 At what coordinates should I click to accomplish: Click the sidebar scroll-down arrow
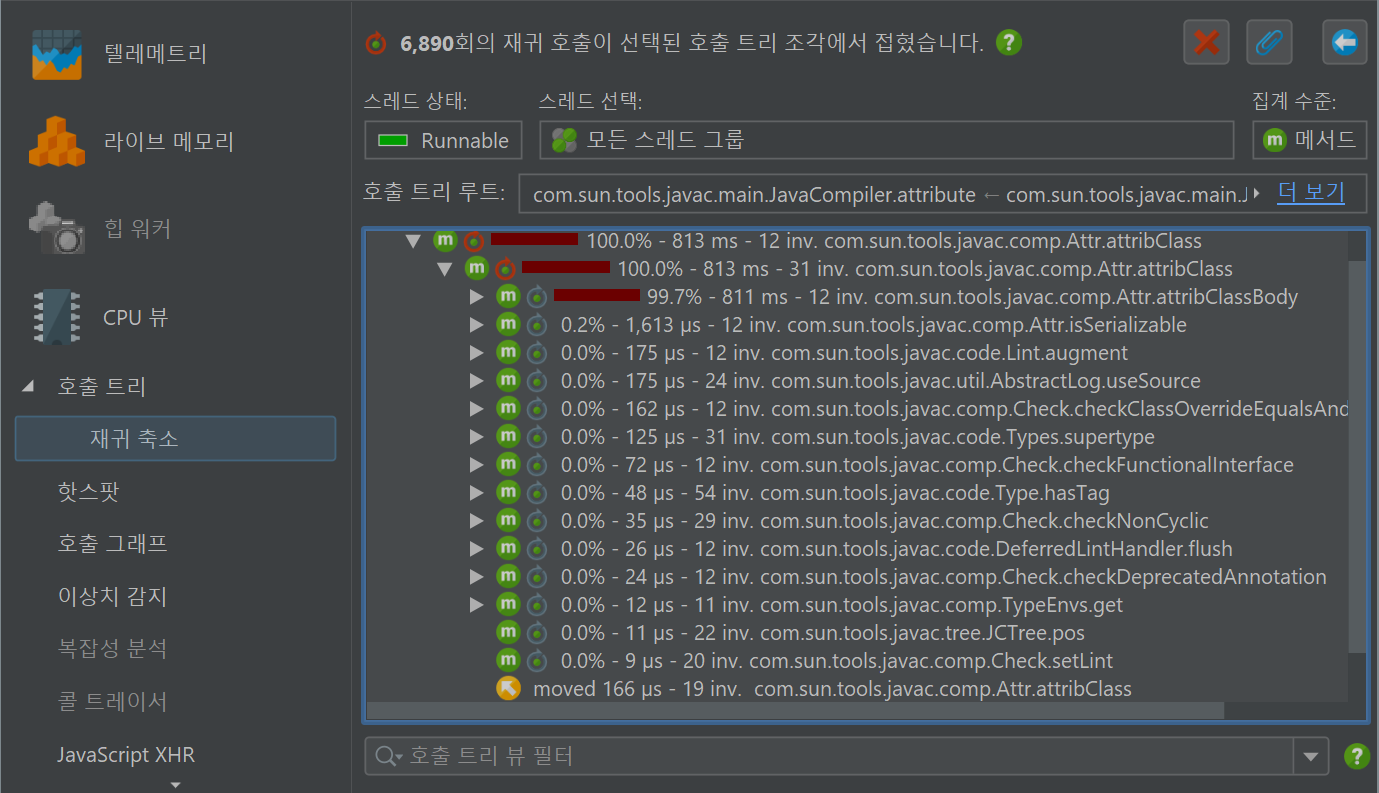coord(175,785)
